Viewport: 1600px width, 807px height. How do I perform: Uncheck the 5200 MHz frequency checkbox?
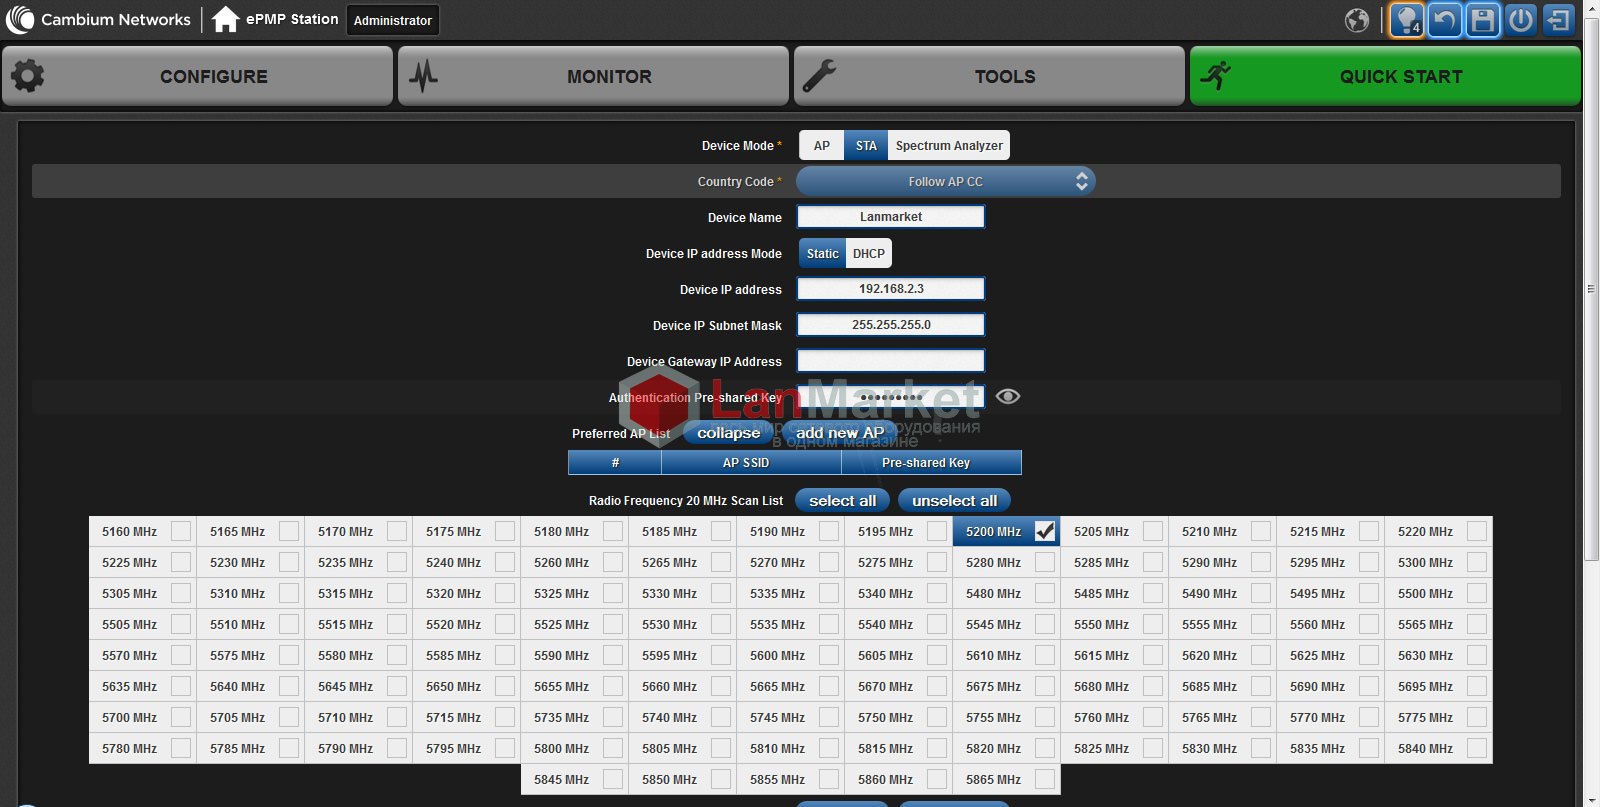[1045, 532]
